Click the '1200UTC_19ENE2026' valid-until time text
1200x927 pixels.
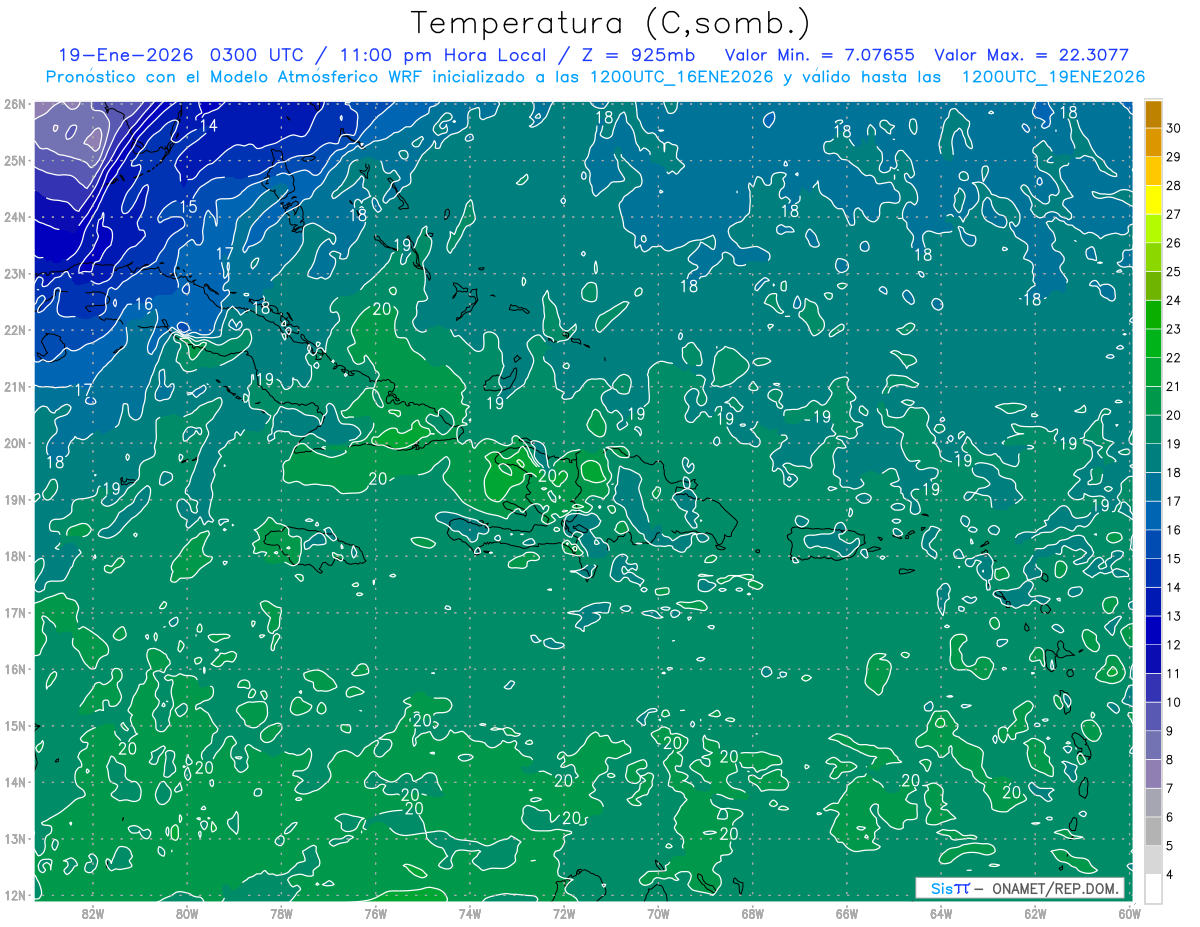pos(1053,77)
